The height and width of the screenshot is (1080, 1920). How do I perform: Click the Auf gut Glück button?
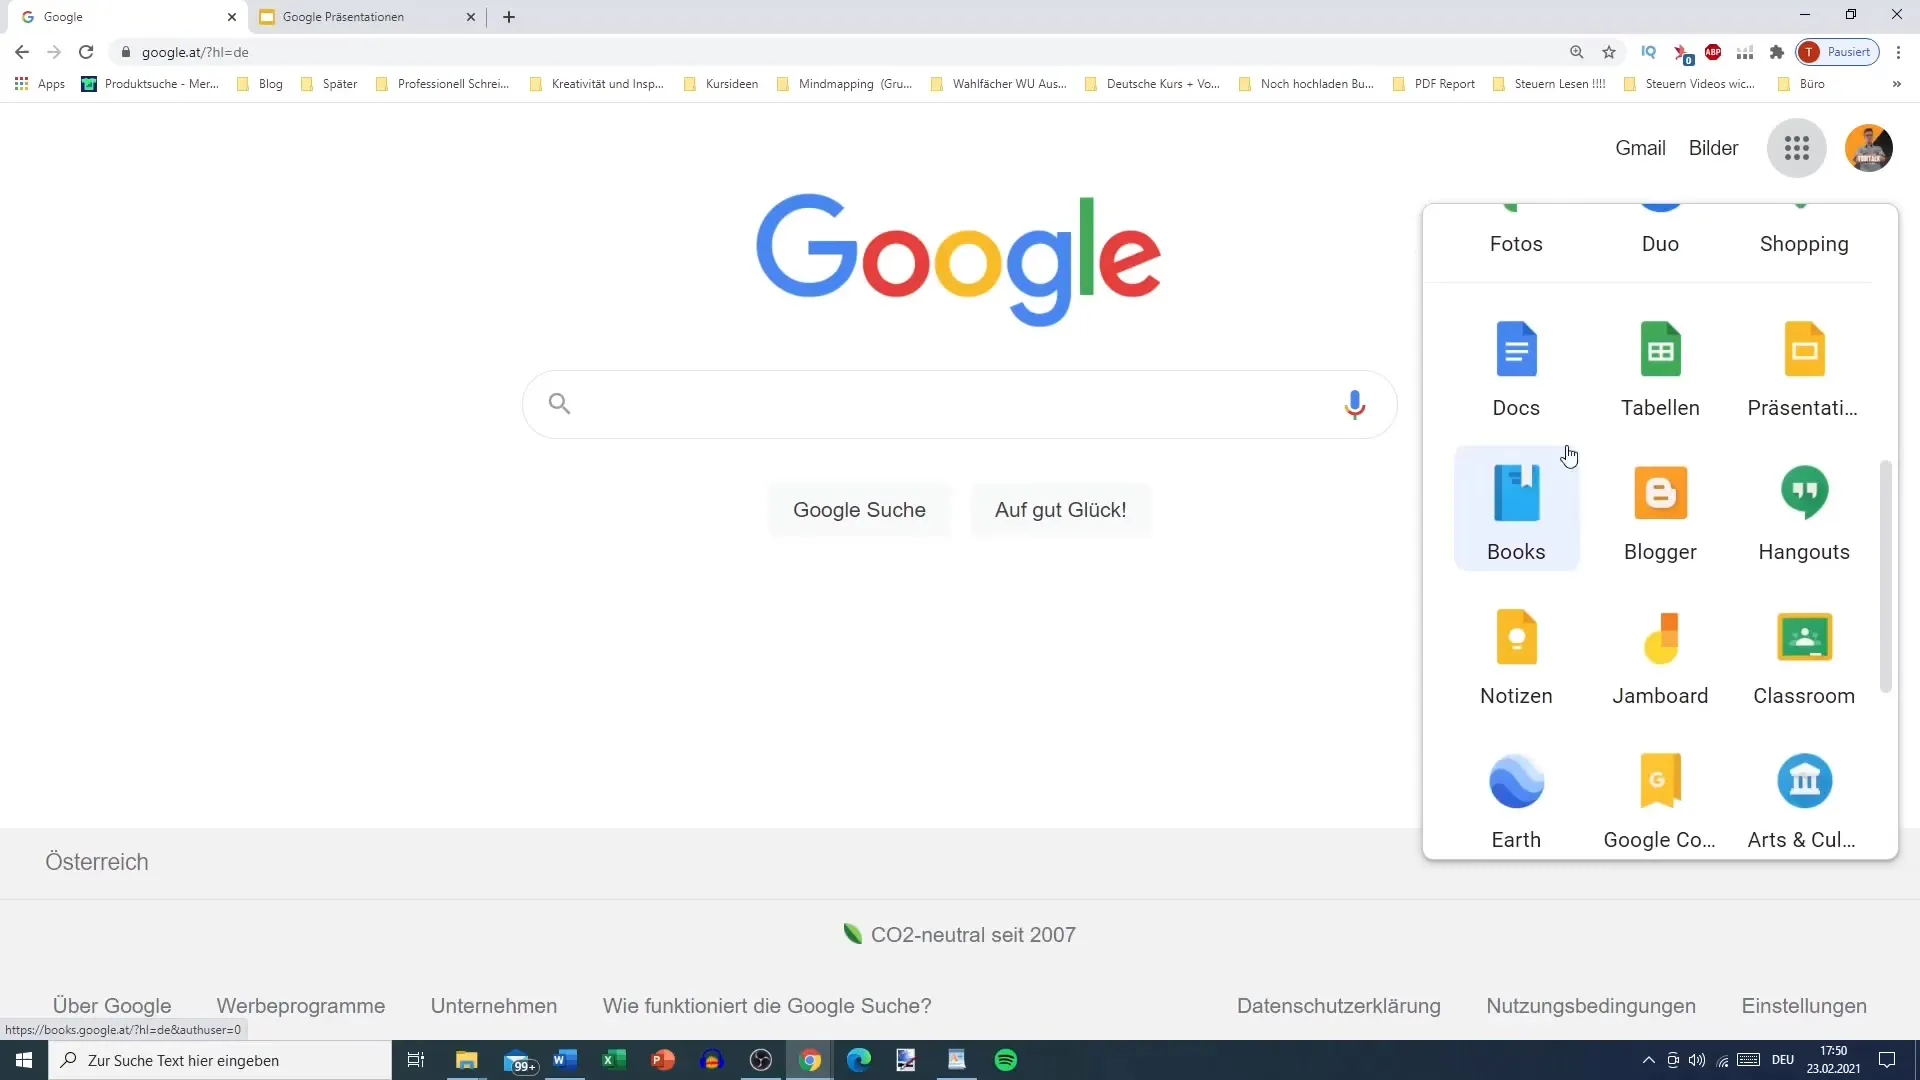(1060, 509)
